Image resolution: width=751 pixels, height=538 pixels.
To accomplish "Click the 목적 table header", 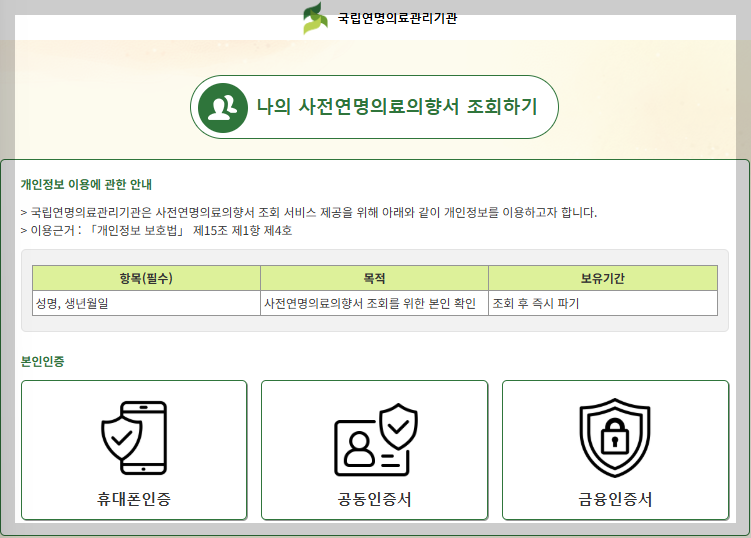I will pyautogui.click(x=375, y=278).
